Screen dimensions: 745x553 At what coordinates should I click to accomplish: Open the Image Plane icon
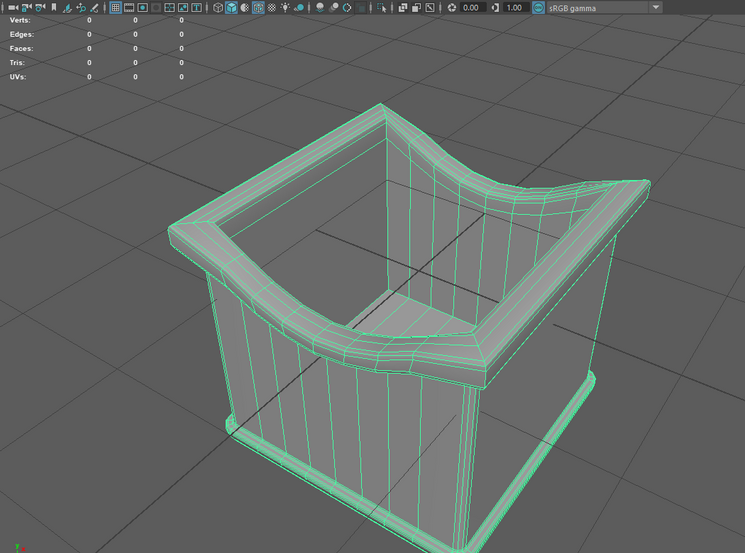[67, 8]
